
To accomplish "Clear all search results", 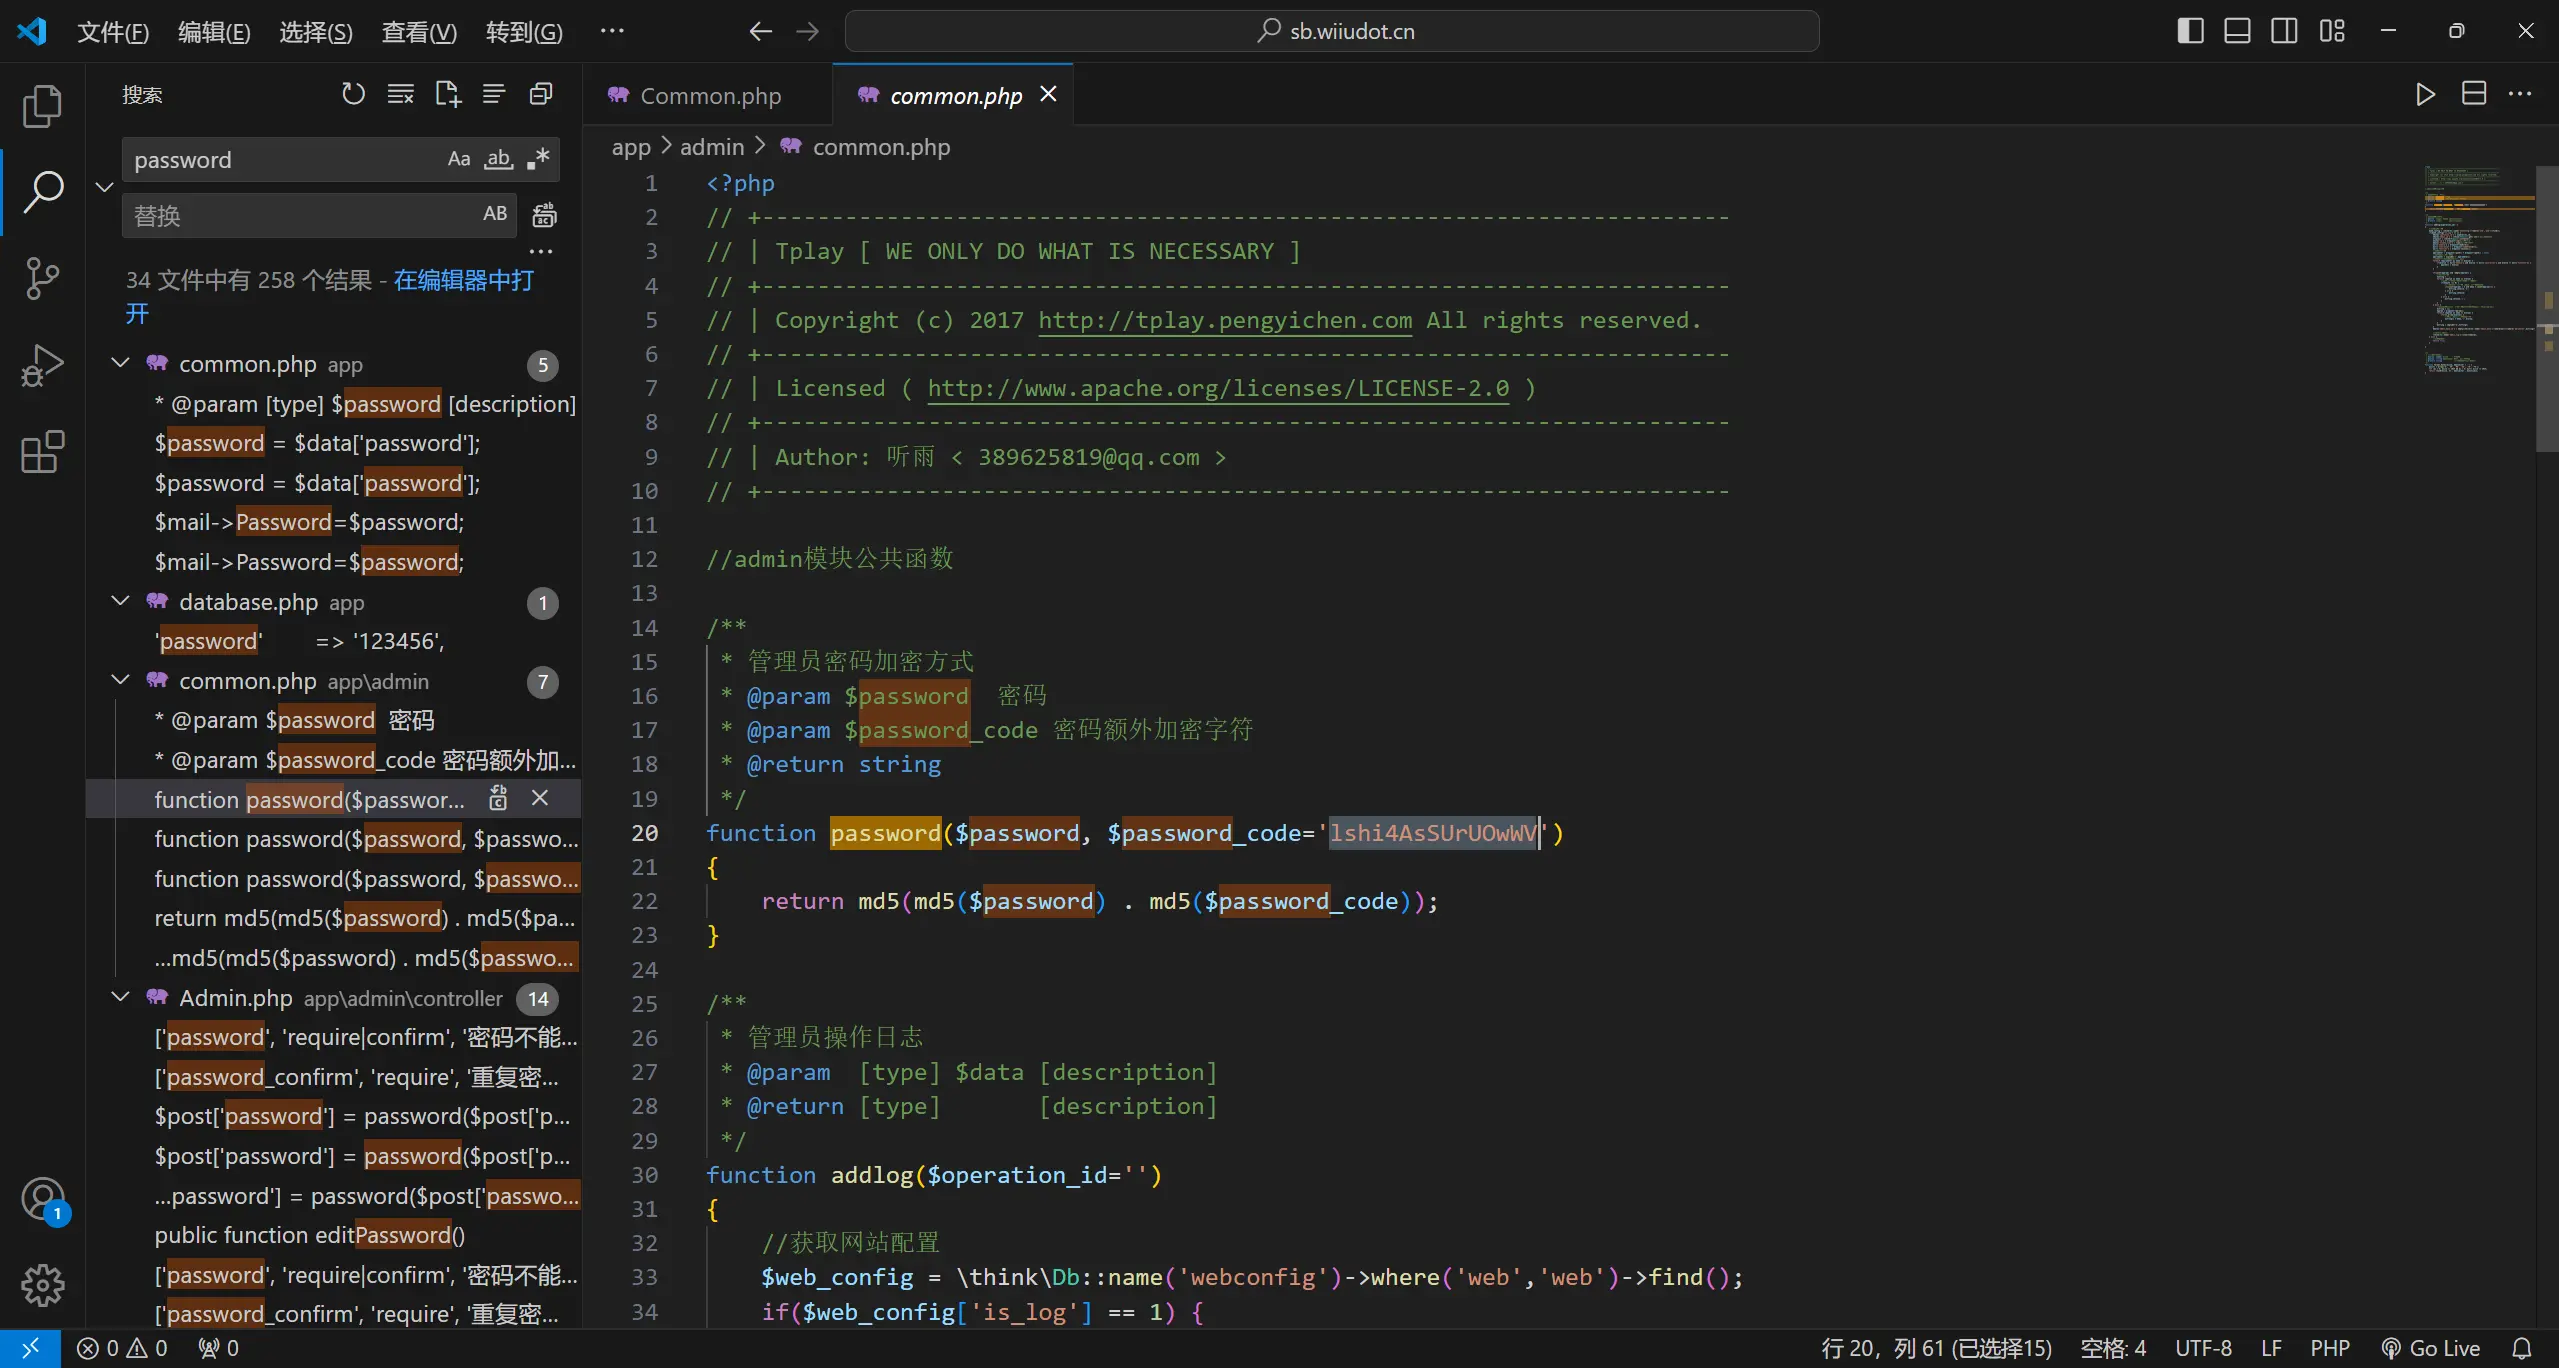I will click(400, 94).
